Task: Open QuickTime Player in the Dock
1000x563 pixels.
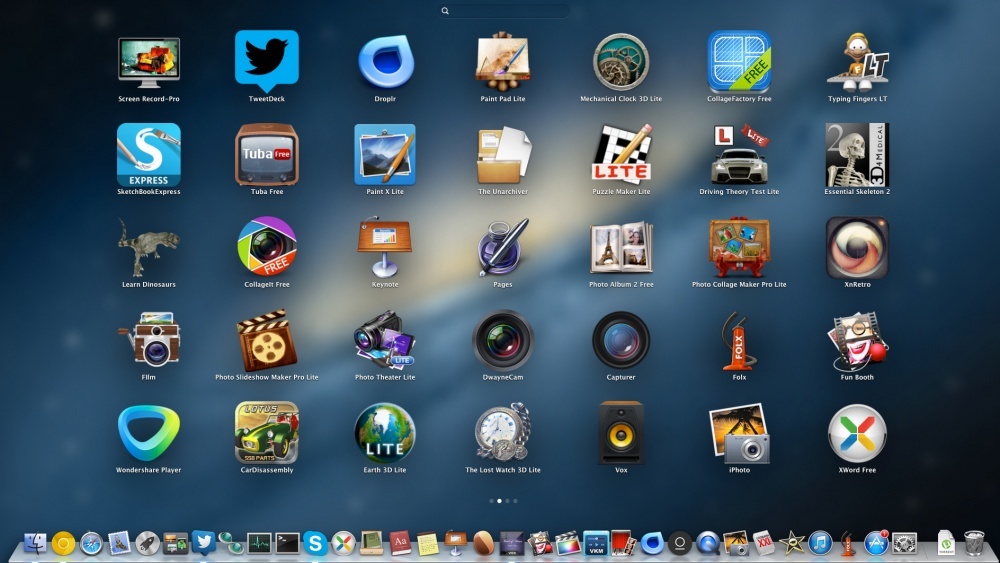Action: click(708, 543)
